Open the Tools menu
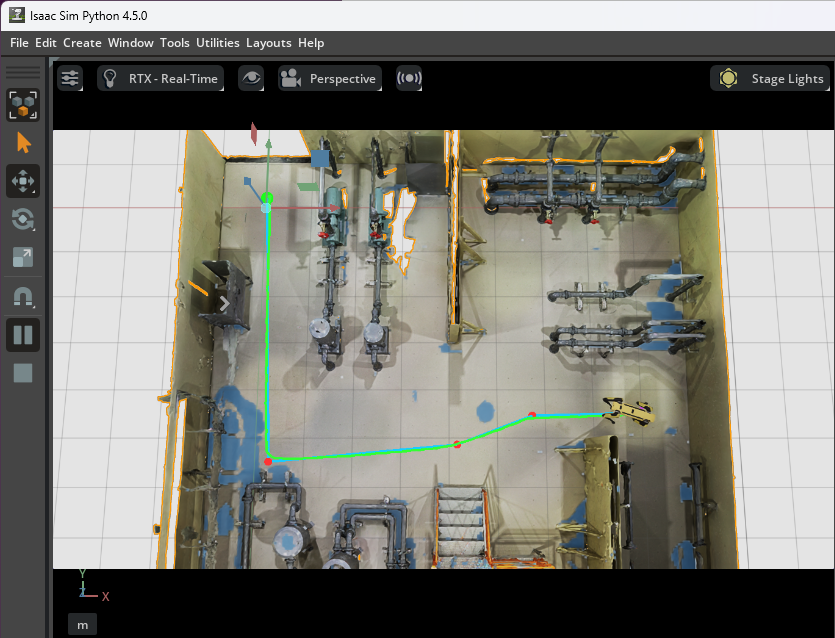The image size is (835, 638). (x=175, y=43)
